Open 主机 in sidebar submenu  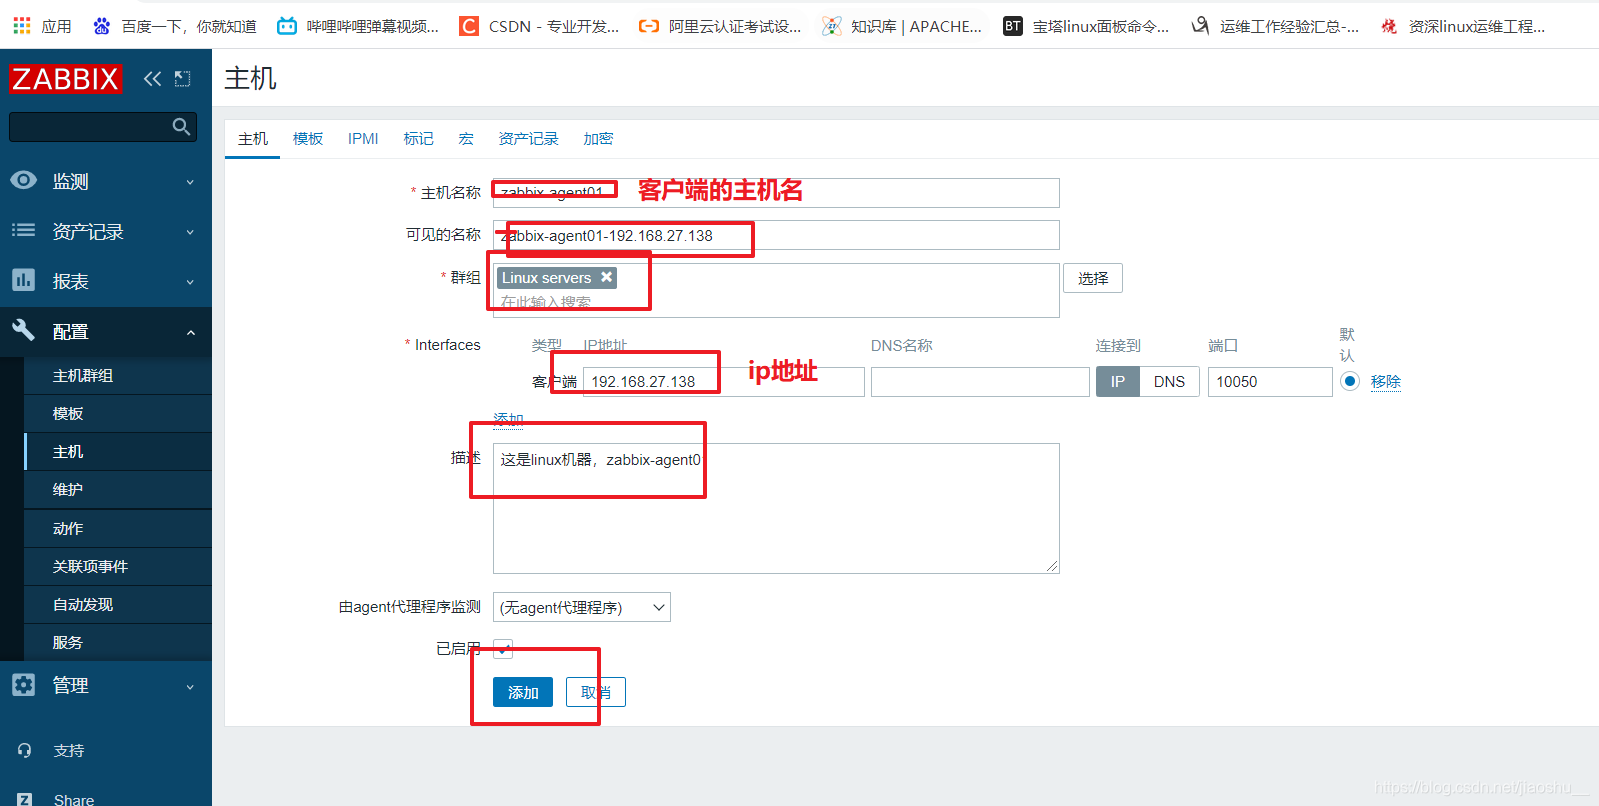pos(118,451)
